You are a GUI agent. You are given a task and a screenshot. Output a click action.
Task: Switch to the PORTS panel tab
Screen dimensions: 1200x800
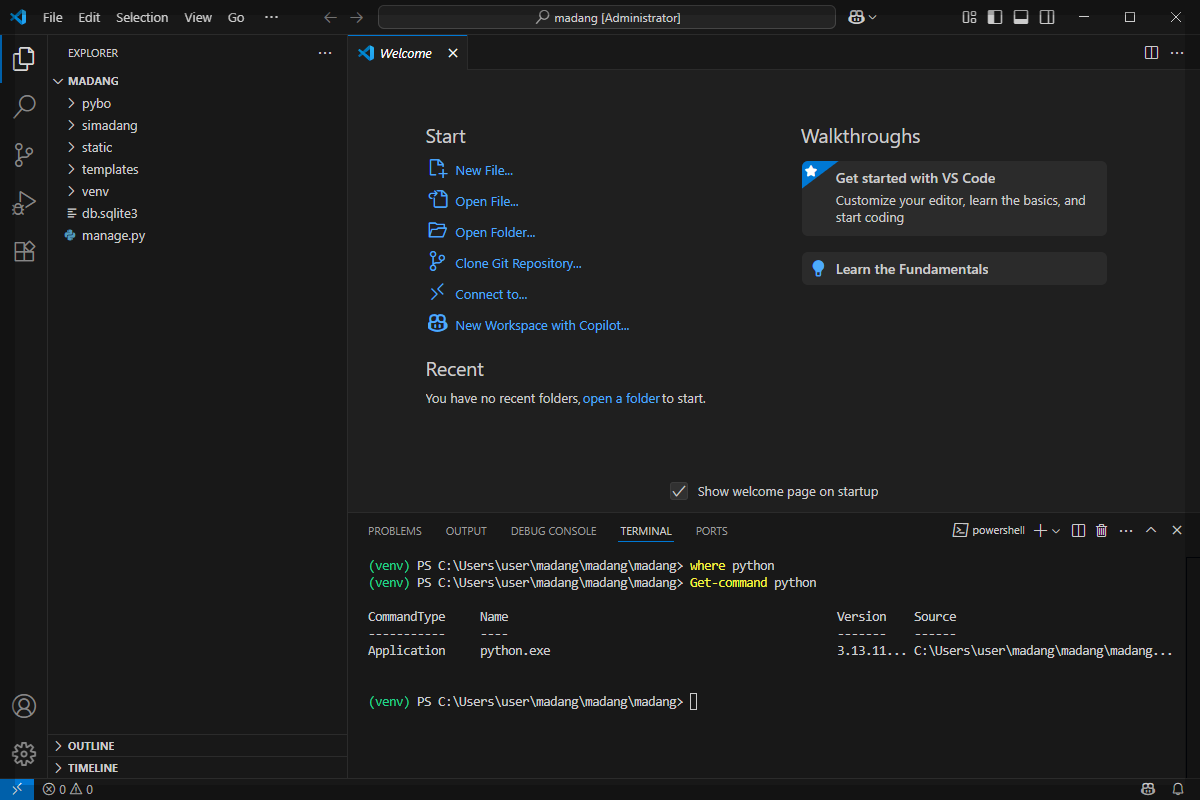point(712,531)
